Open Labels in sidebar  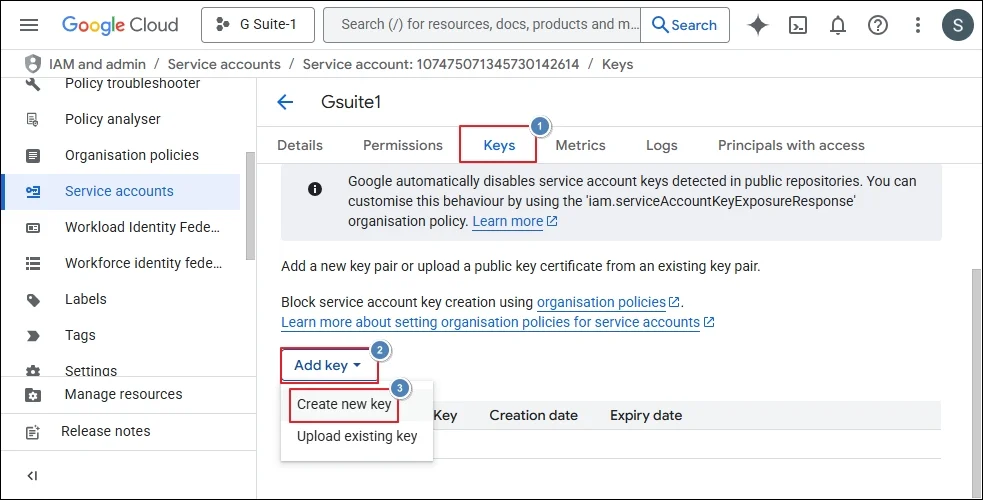pos(86,299)
